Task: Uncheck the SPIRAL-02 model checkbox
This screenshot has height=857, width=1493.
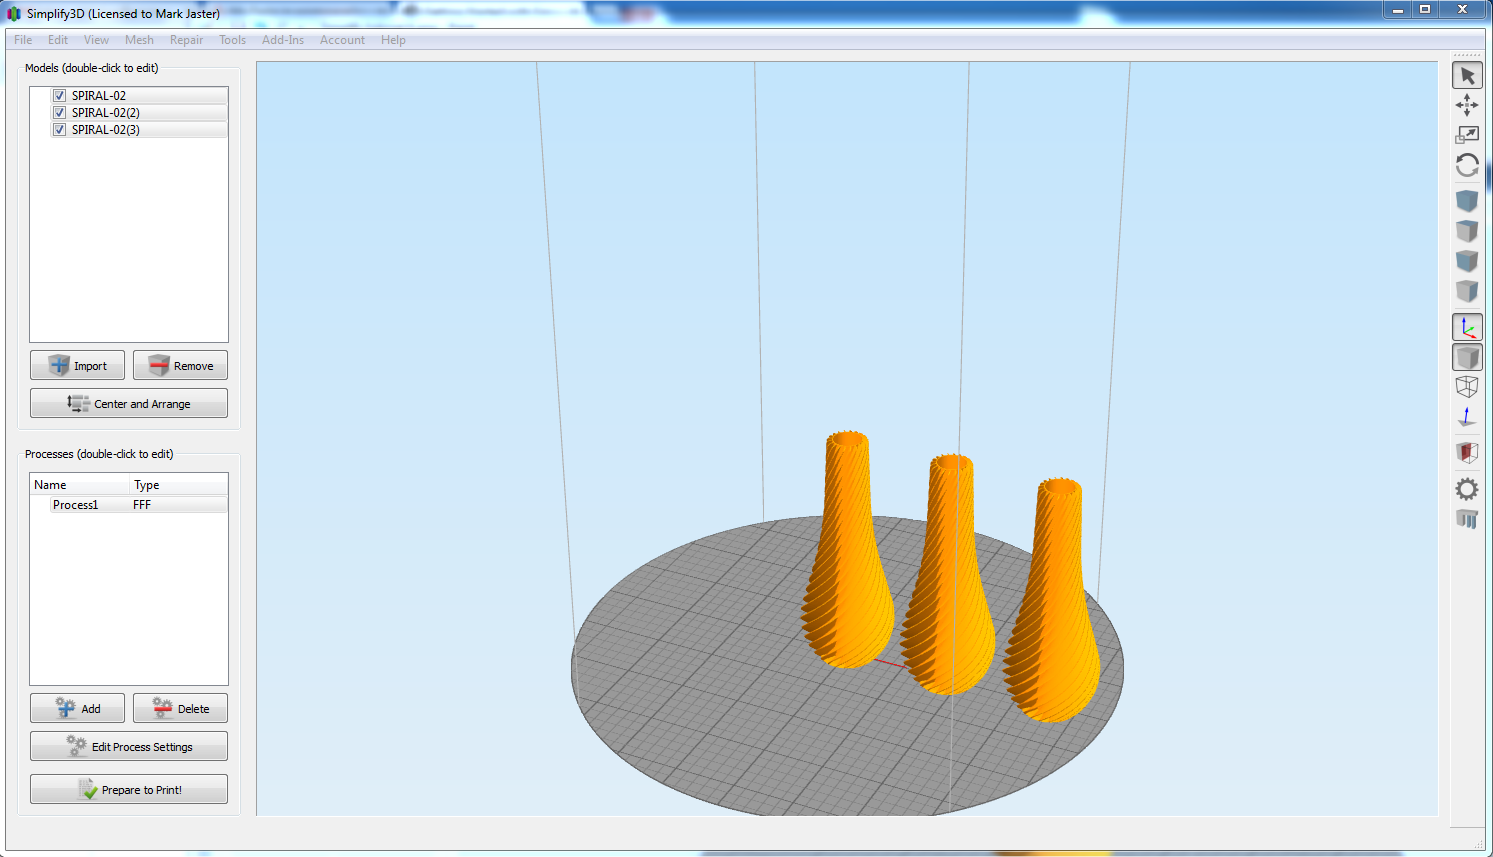Action: coord(59,95)
